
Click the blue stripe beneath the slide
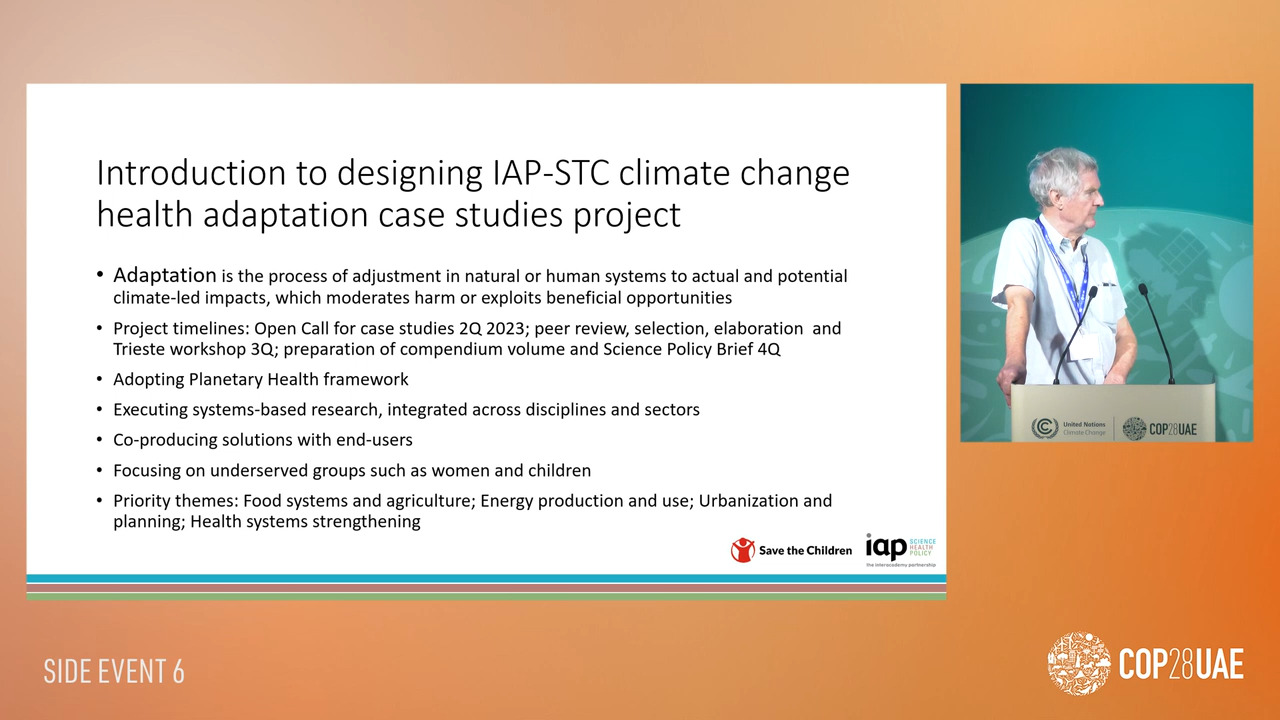pos(486,579)
